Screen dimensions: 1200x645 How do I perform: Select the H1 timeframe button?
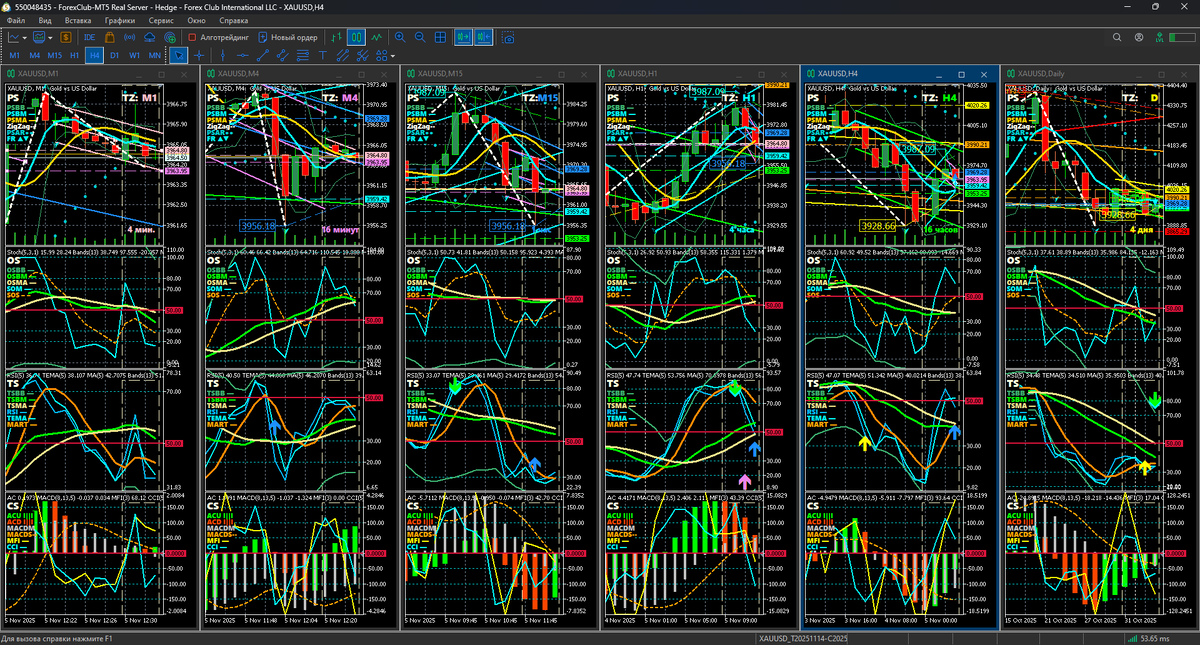click(74, 55)
